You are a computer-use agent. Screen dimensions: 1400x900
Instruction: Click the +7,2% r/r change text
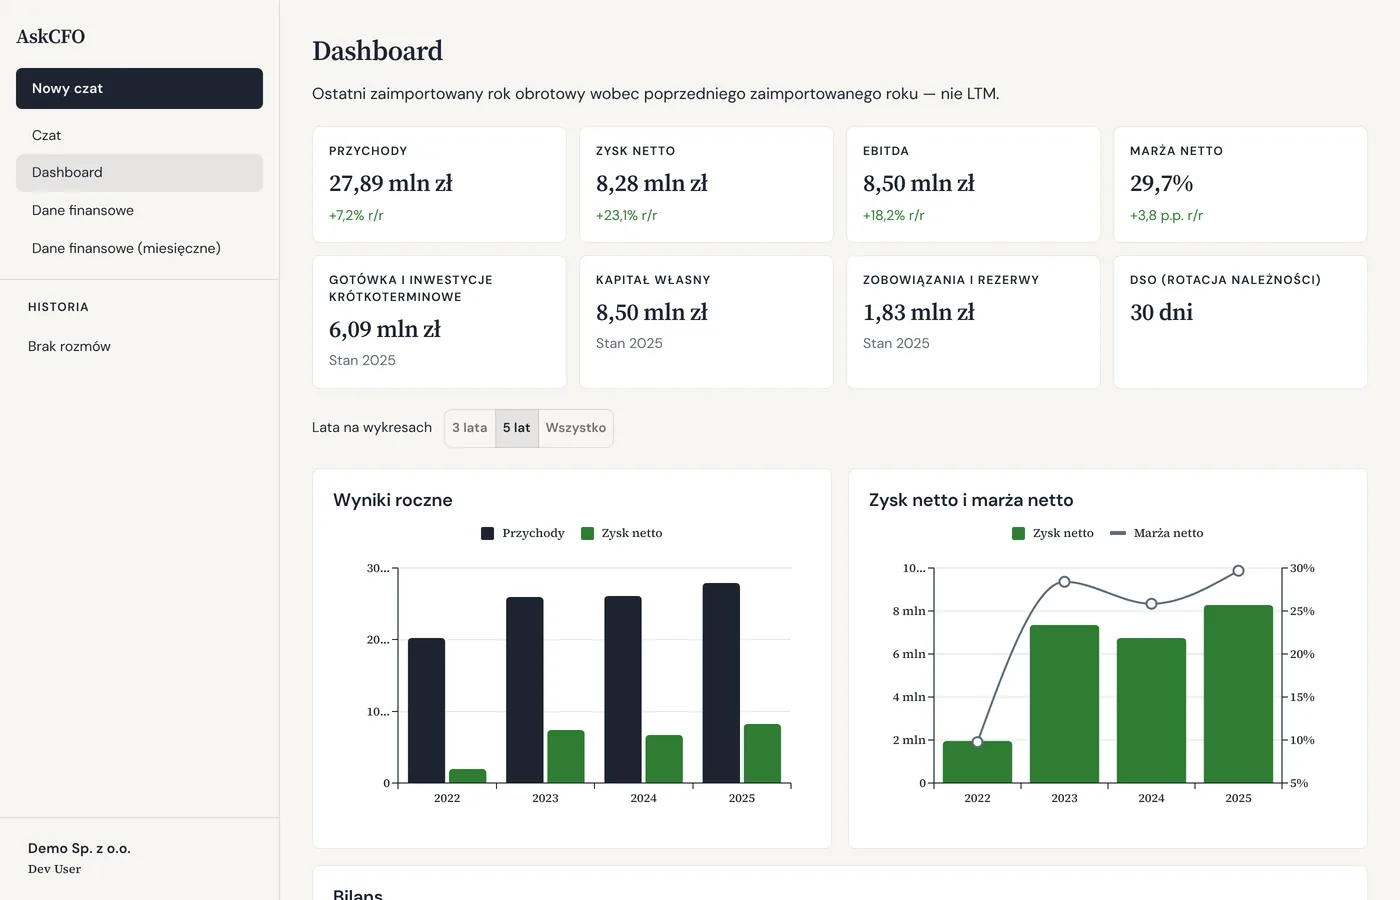[356, 215]
